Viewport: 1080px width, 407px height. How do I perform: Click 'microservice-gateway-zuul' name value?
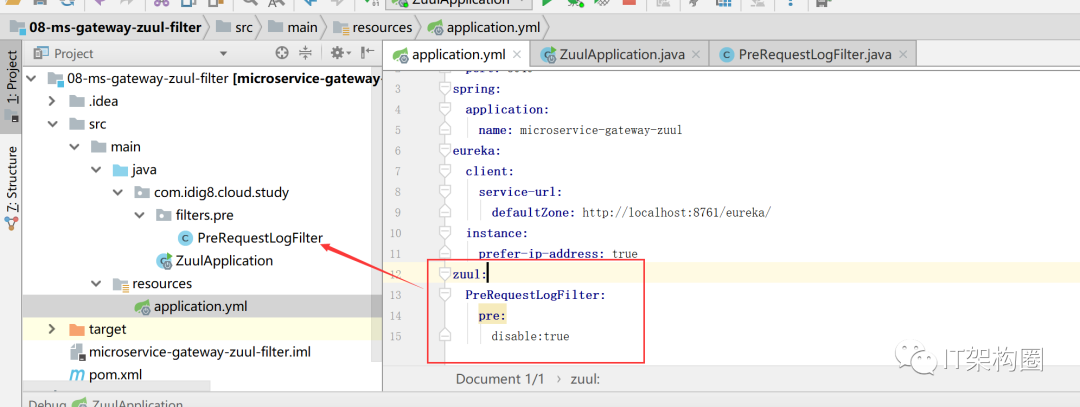pyautogui.click(x=601, y=130)
